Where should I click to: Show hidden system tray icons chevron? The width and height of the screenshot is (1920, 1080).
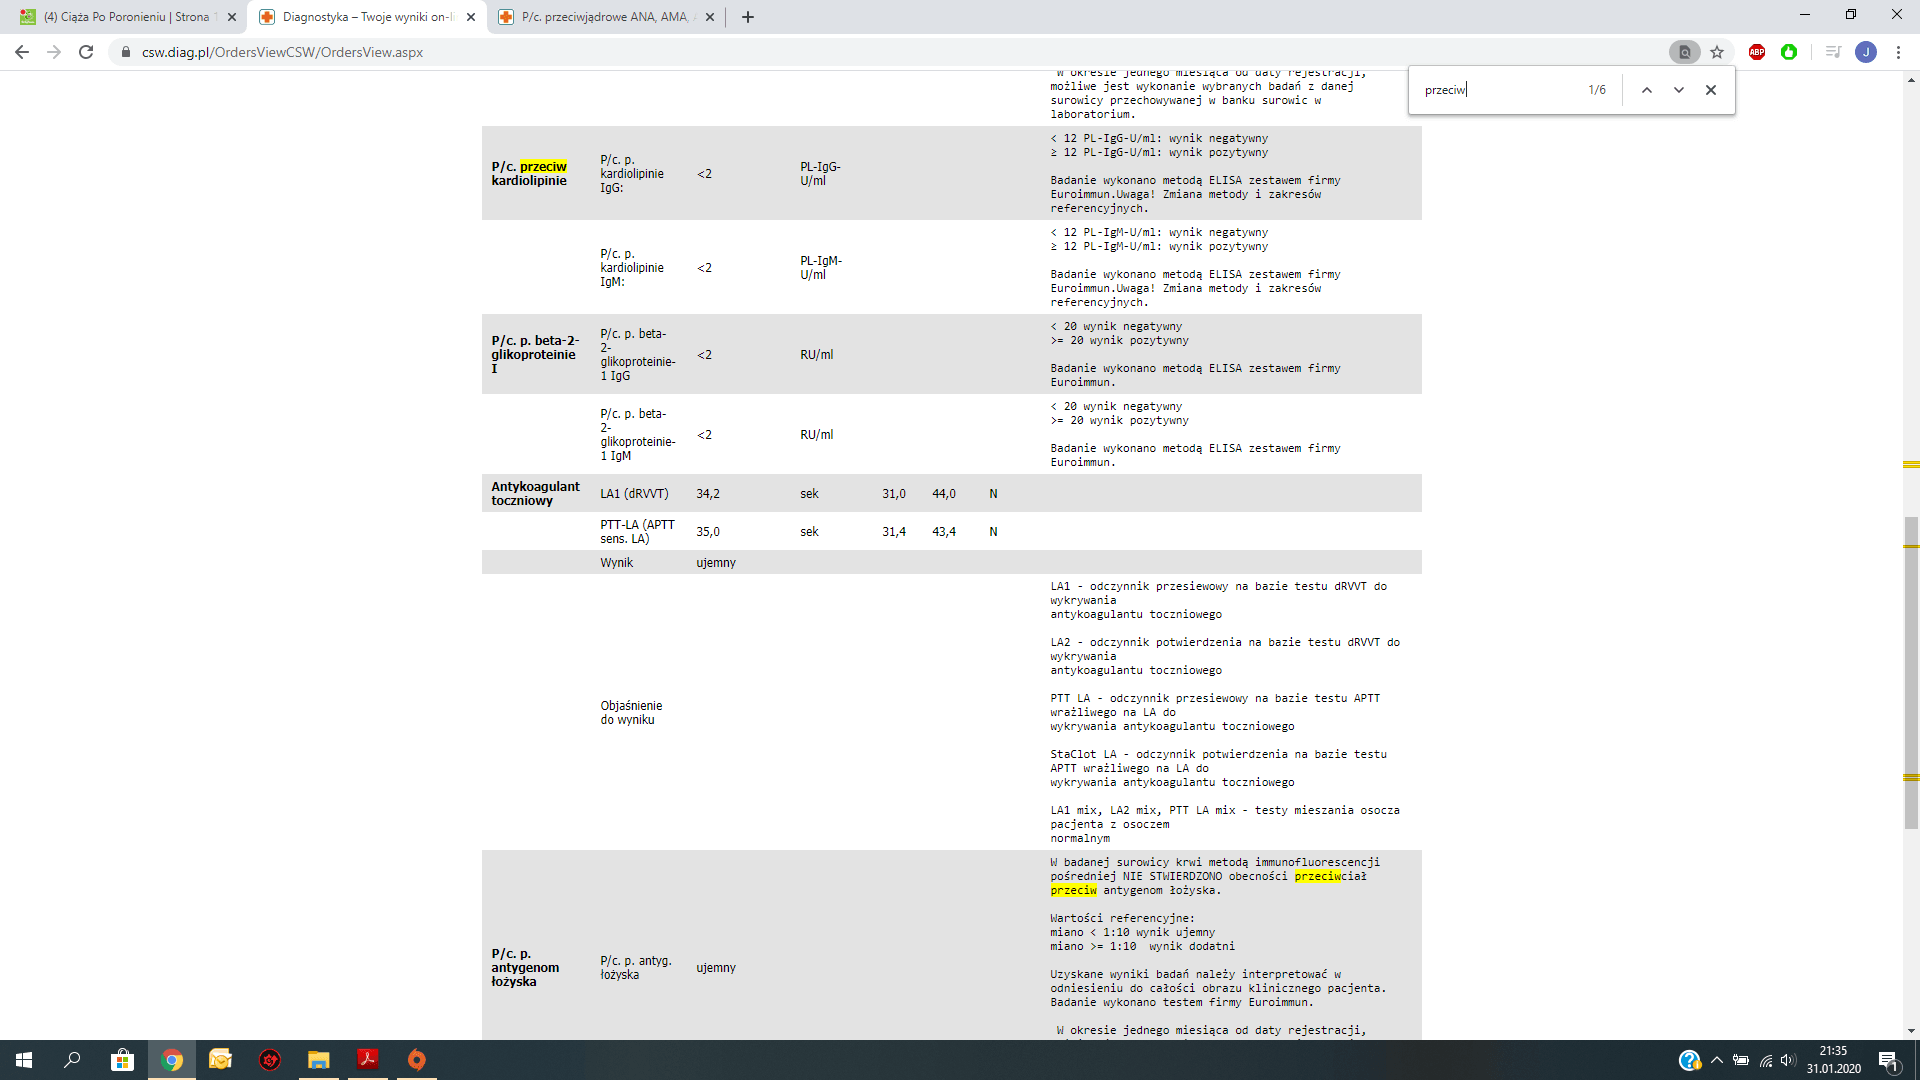pos(1717,1060)
